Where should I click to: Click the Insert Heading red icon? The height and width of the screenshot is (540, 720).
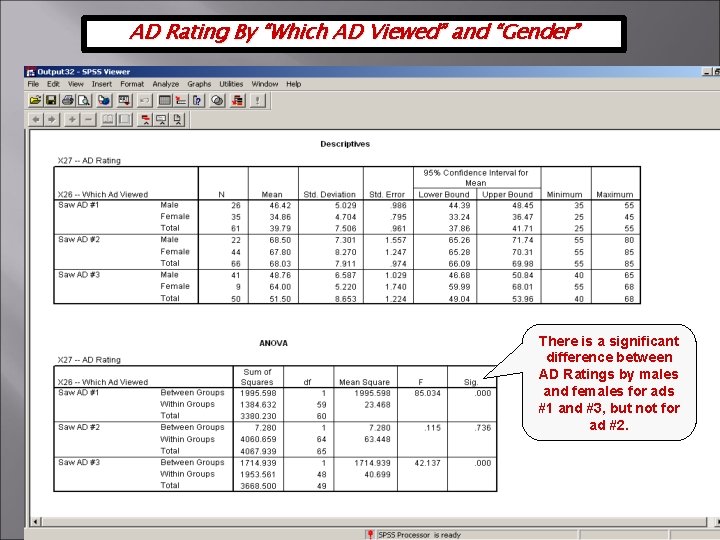(145, 120)
